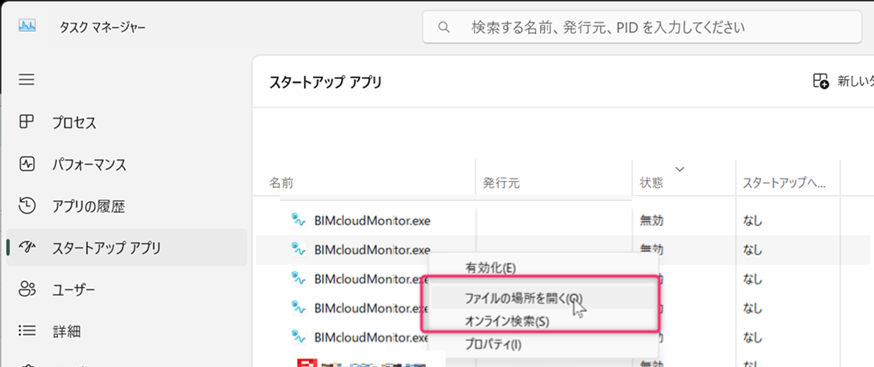Focus the 検索する名前、発行元、PID search field

[642, 27]
